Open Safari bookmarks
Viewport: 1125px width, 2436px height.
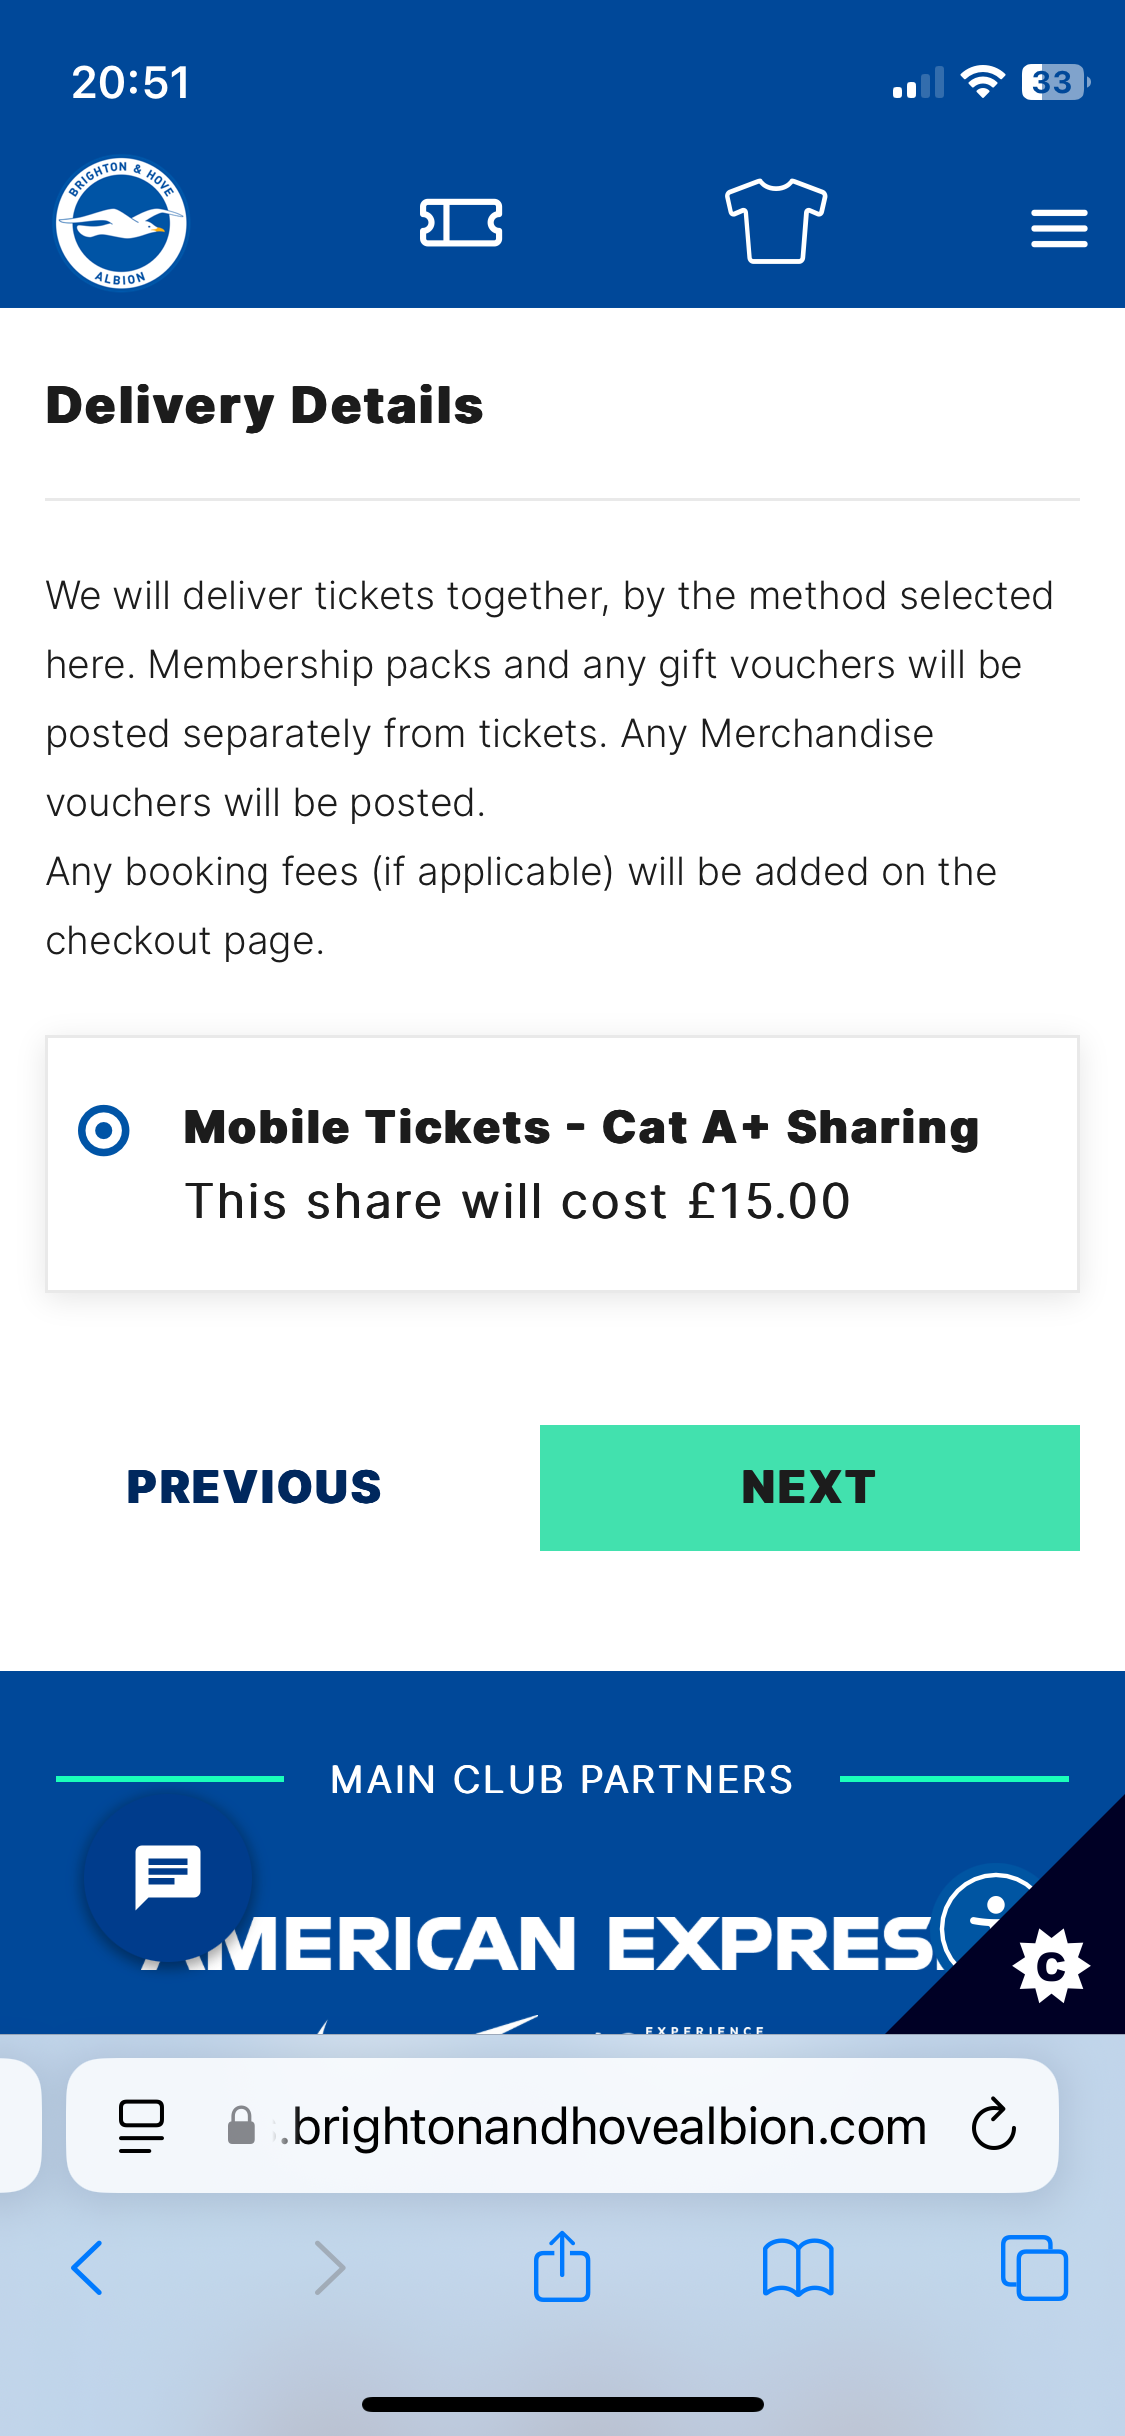coord(798,2267)
